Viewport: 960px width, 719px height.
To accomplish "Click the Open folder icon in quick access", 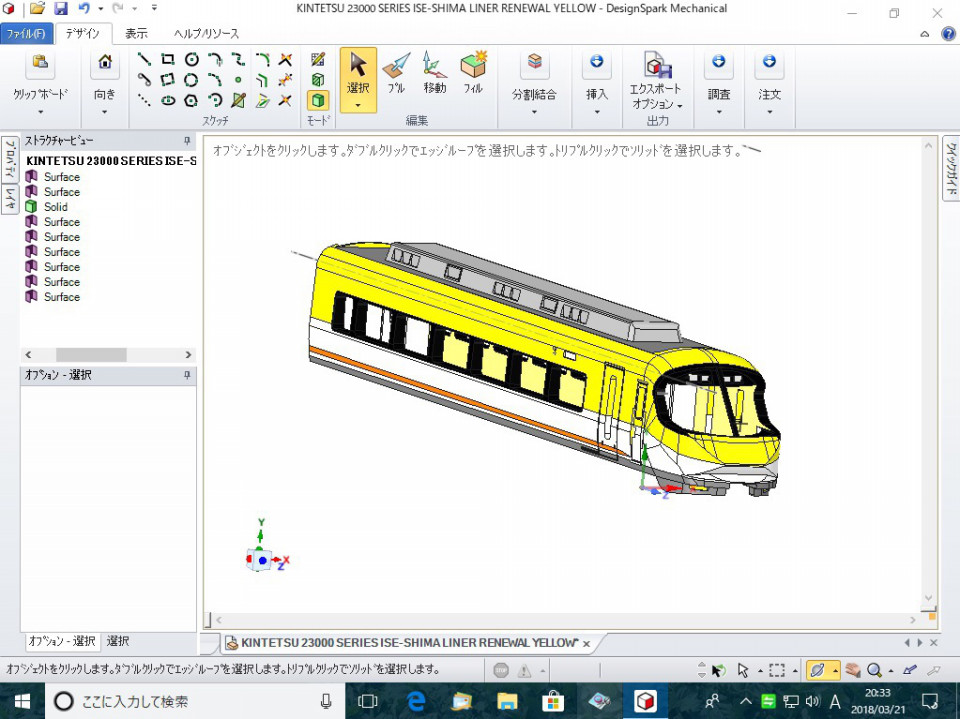I will tap(37, 9).
